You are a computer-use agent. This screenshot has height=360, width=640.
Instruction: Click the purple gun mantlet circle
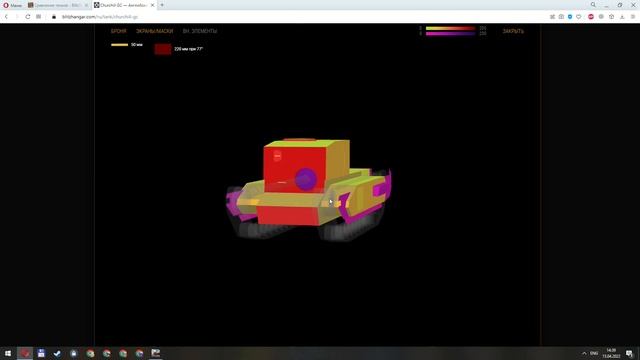point(306,179)
